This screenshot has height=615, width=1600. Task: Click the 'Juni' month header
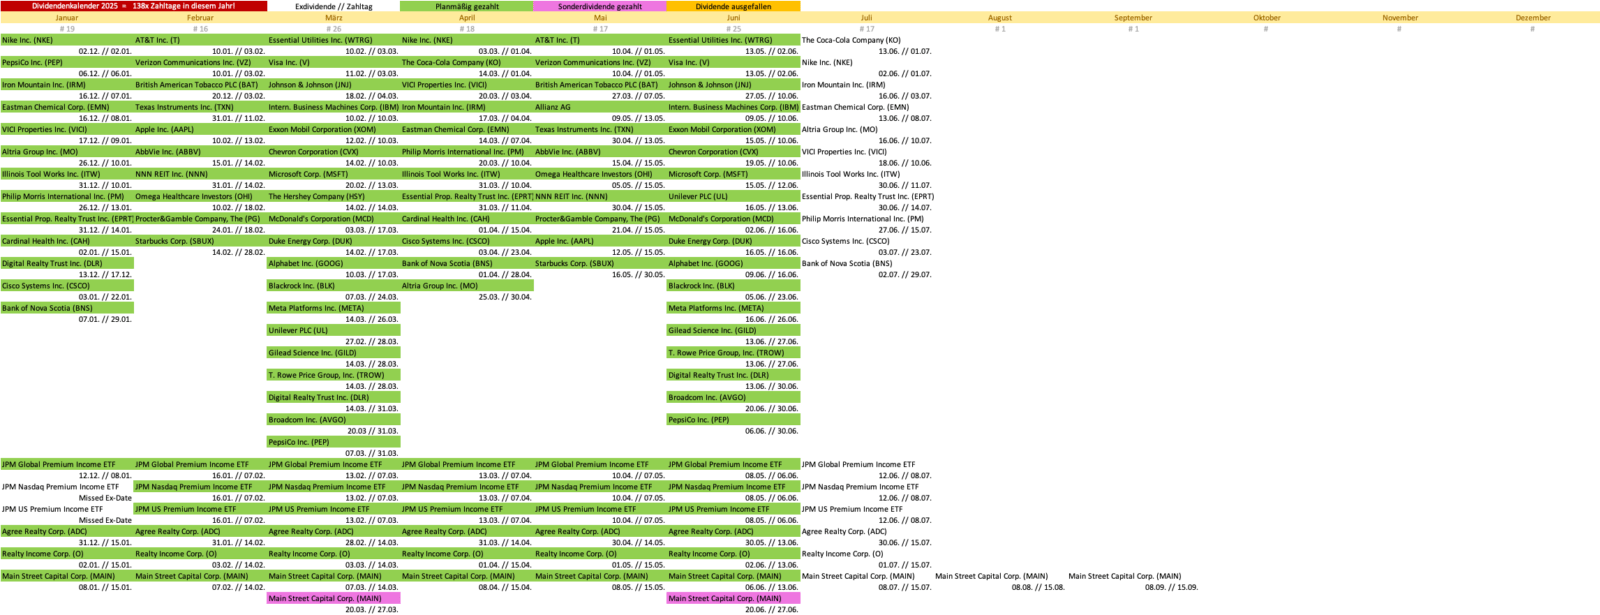(x=733, y=18)
